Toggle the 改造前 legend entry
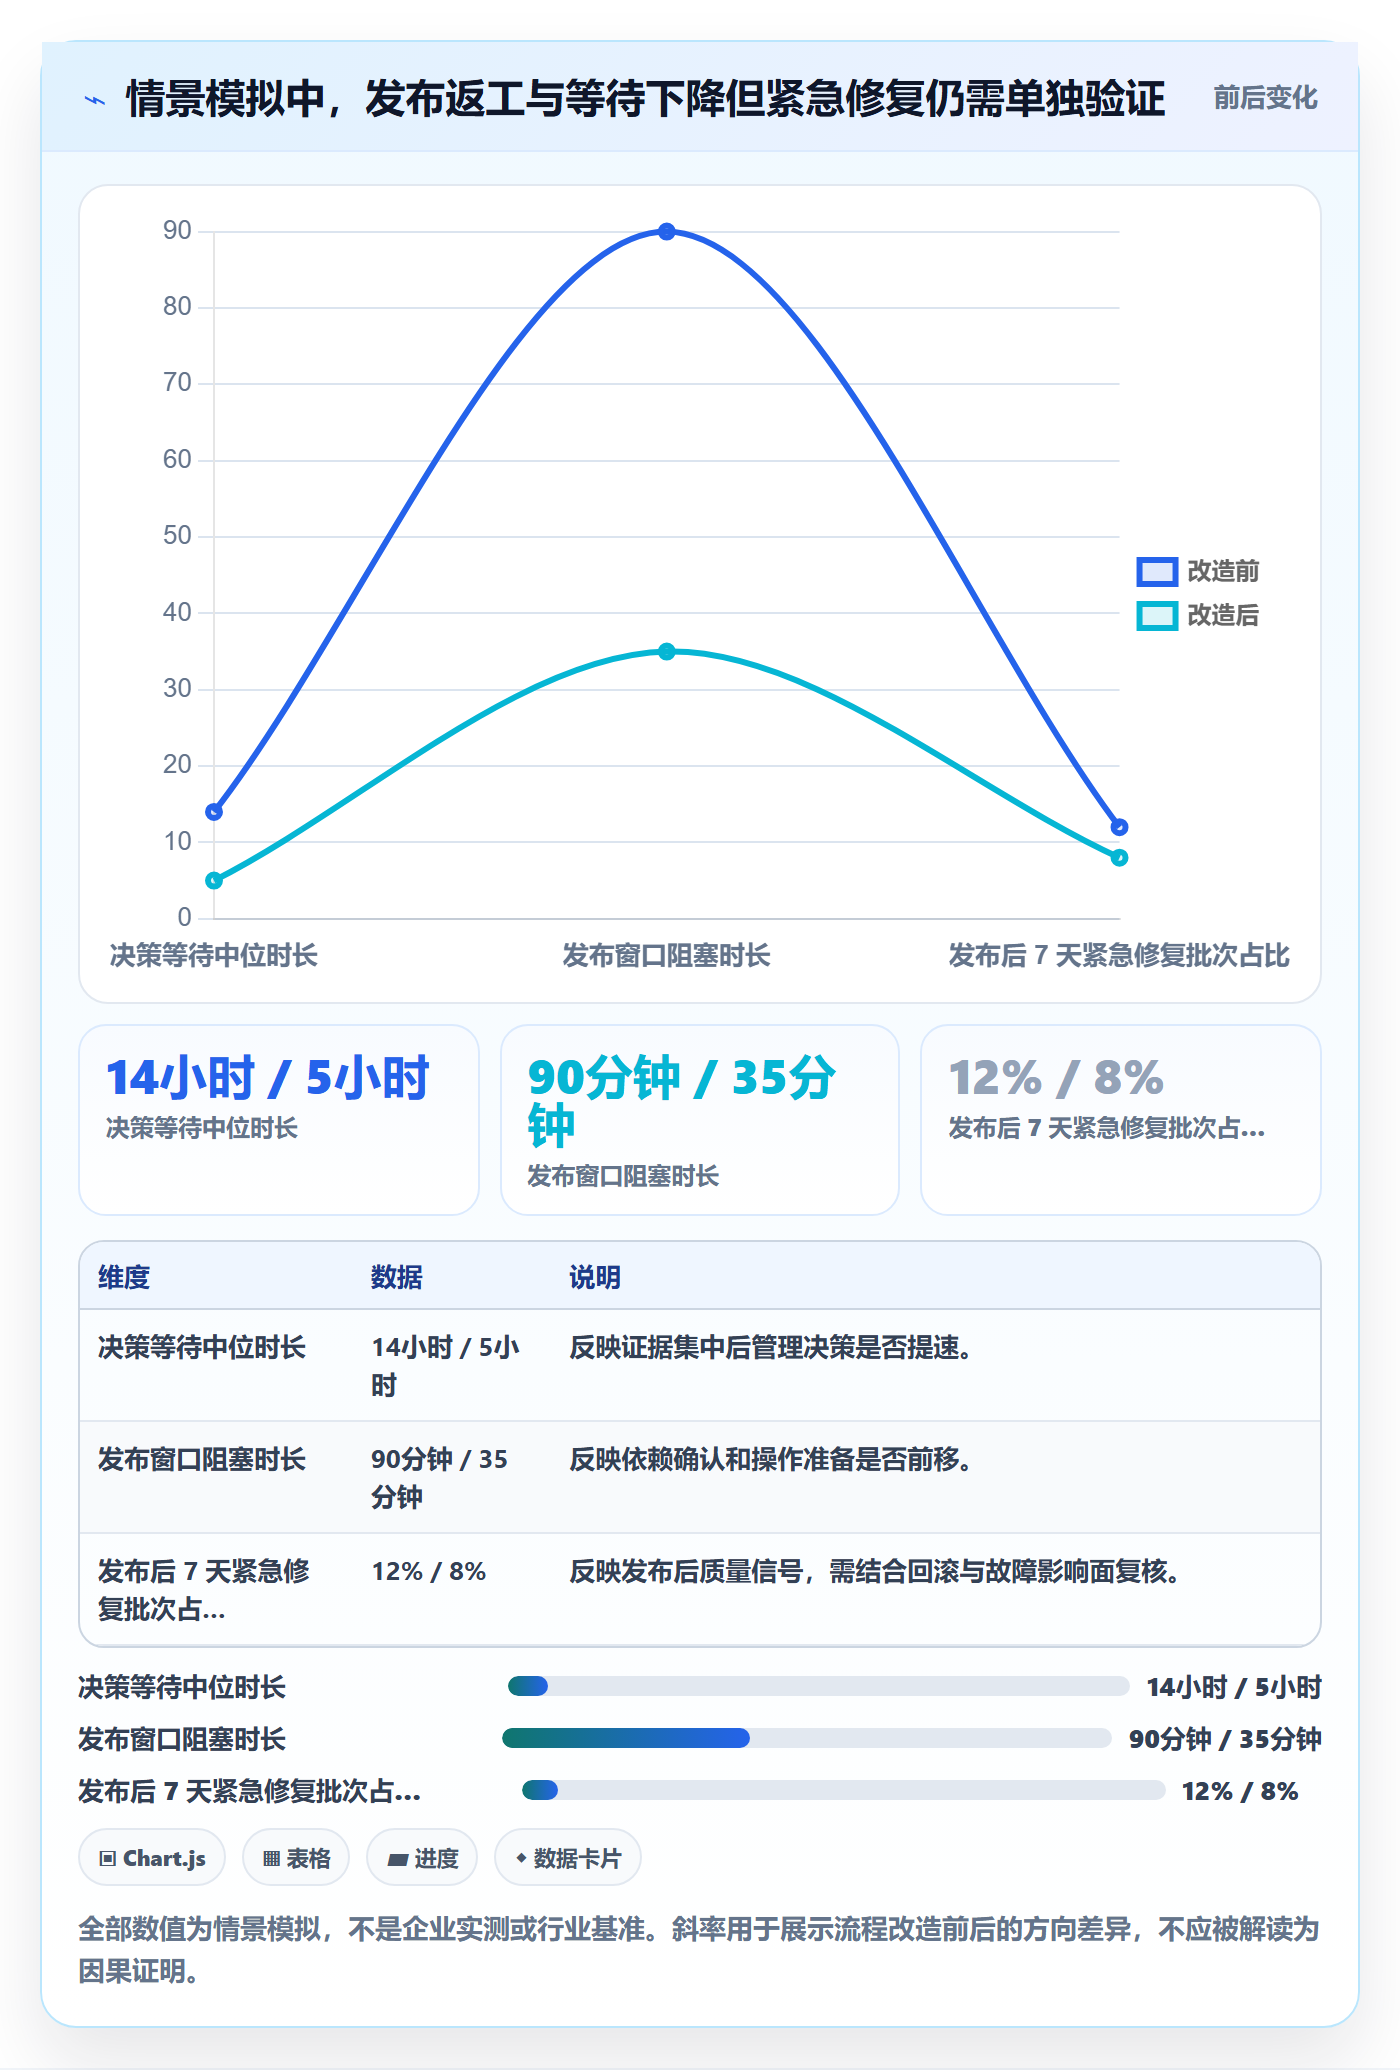The image size is (1400, 2070). pyautogui.click(x=1198, y=572)
